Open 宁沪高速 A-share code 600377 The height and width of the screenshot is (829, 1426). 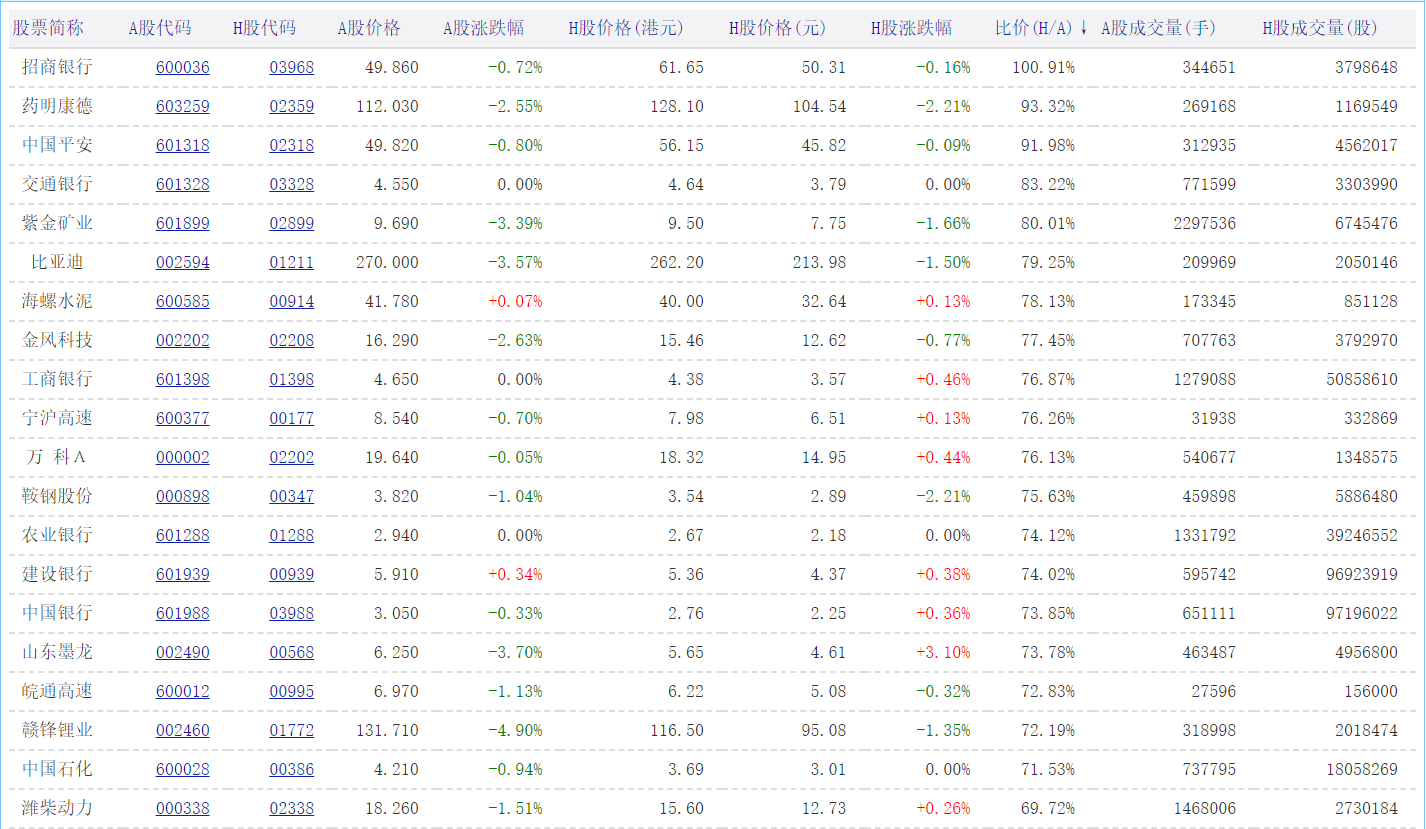(183, 418)
